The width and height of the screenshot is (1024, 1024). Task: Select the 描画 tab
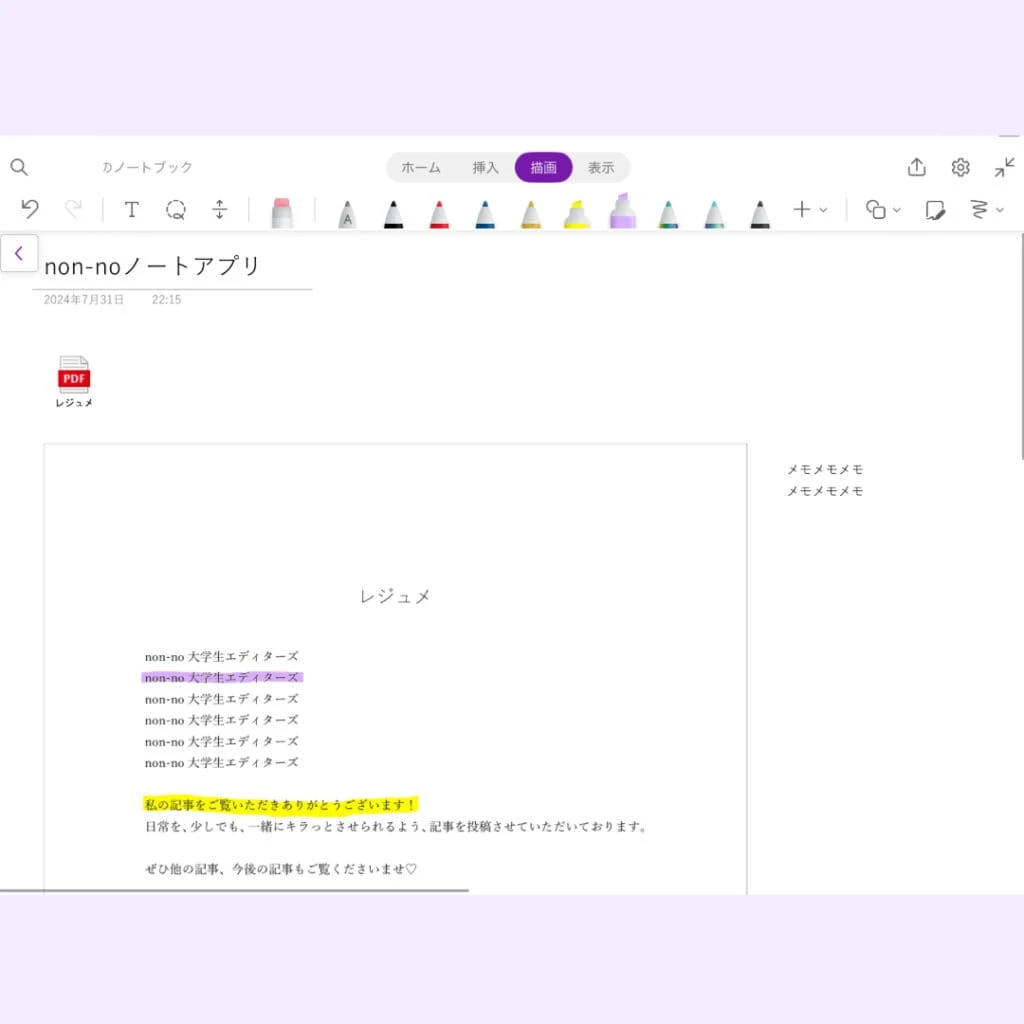click(x=543, y=167)
